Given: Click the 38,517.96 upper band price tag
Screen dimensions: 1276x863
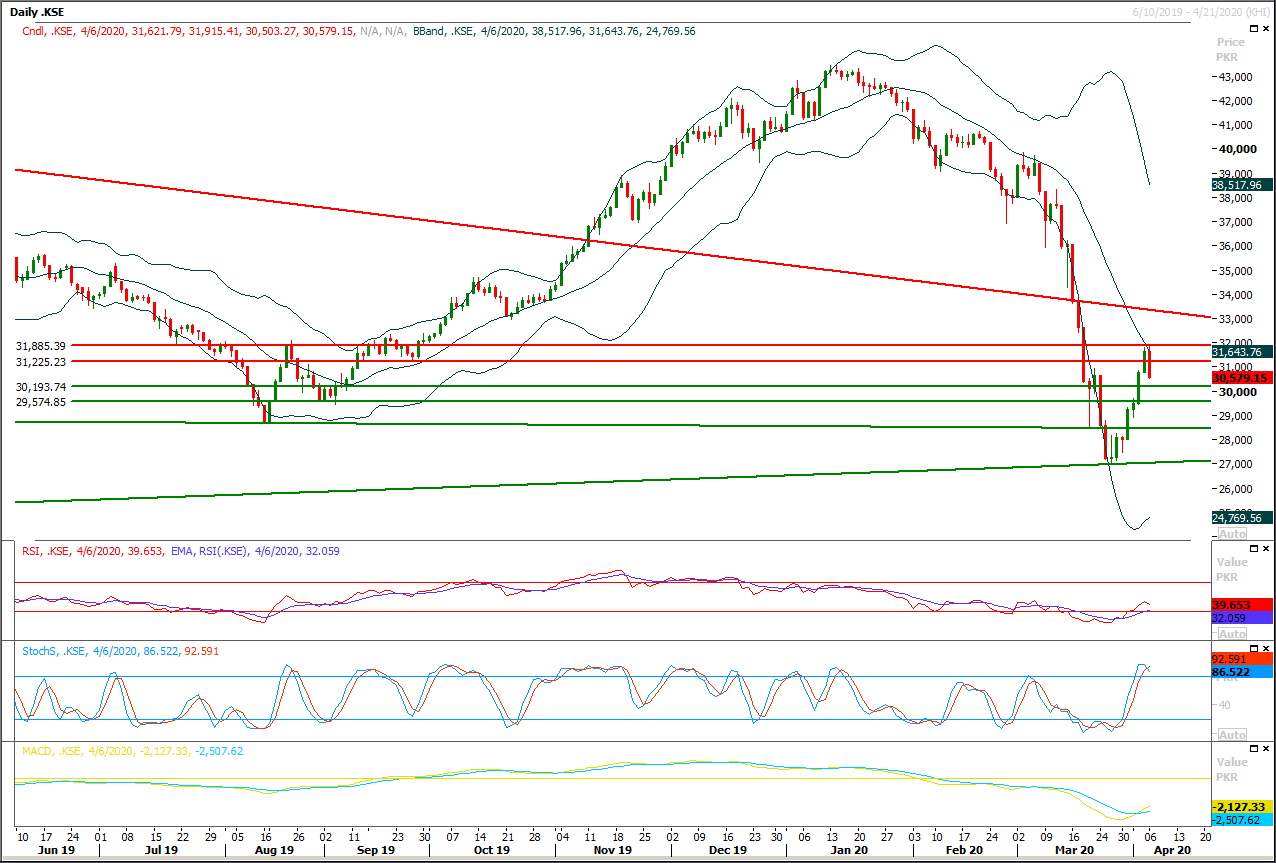Looking at the screenshot, I should coord(1242,185).
